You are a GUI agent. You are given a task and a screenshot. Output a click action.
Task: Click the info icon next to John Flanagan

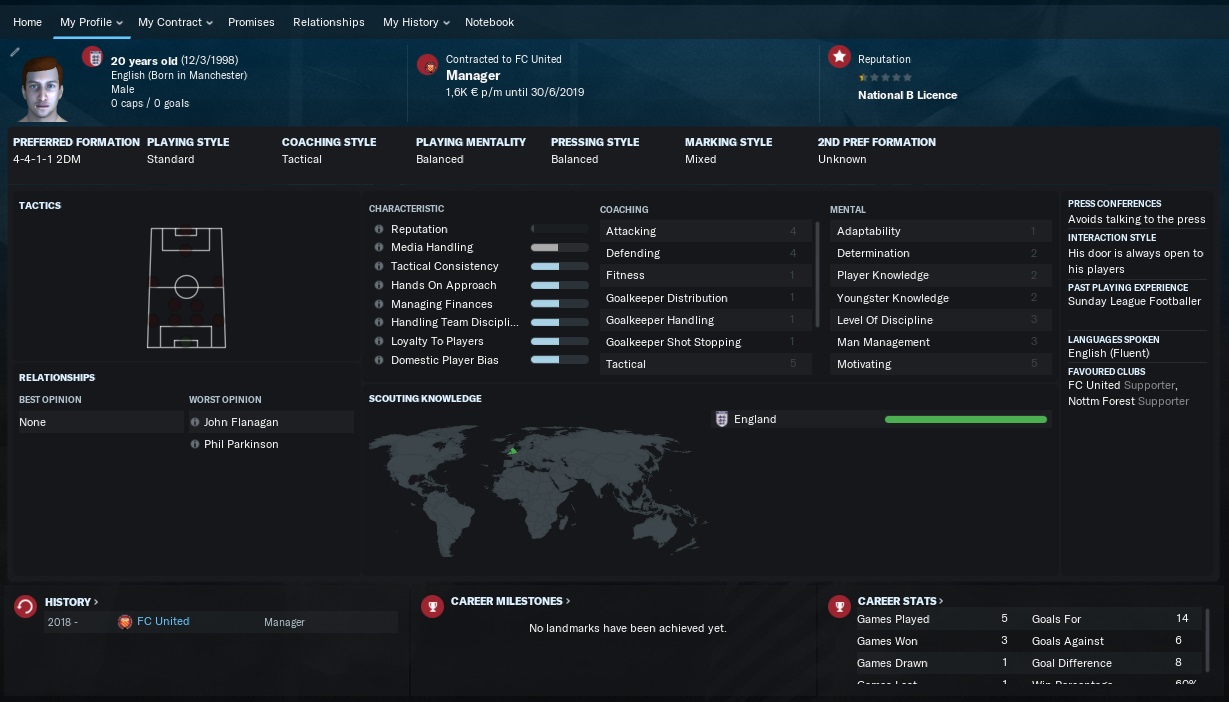click(195, 423)
